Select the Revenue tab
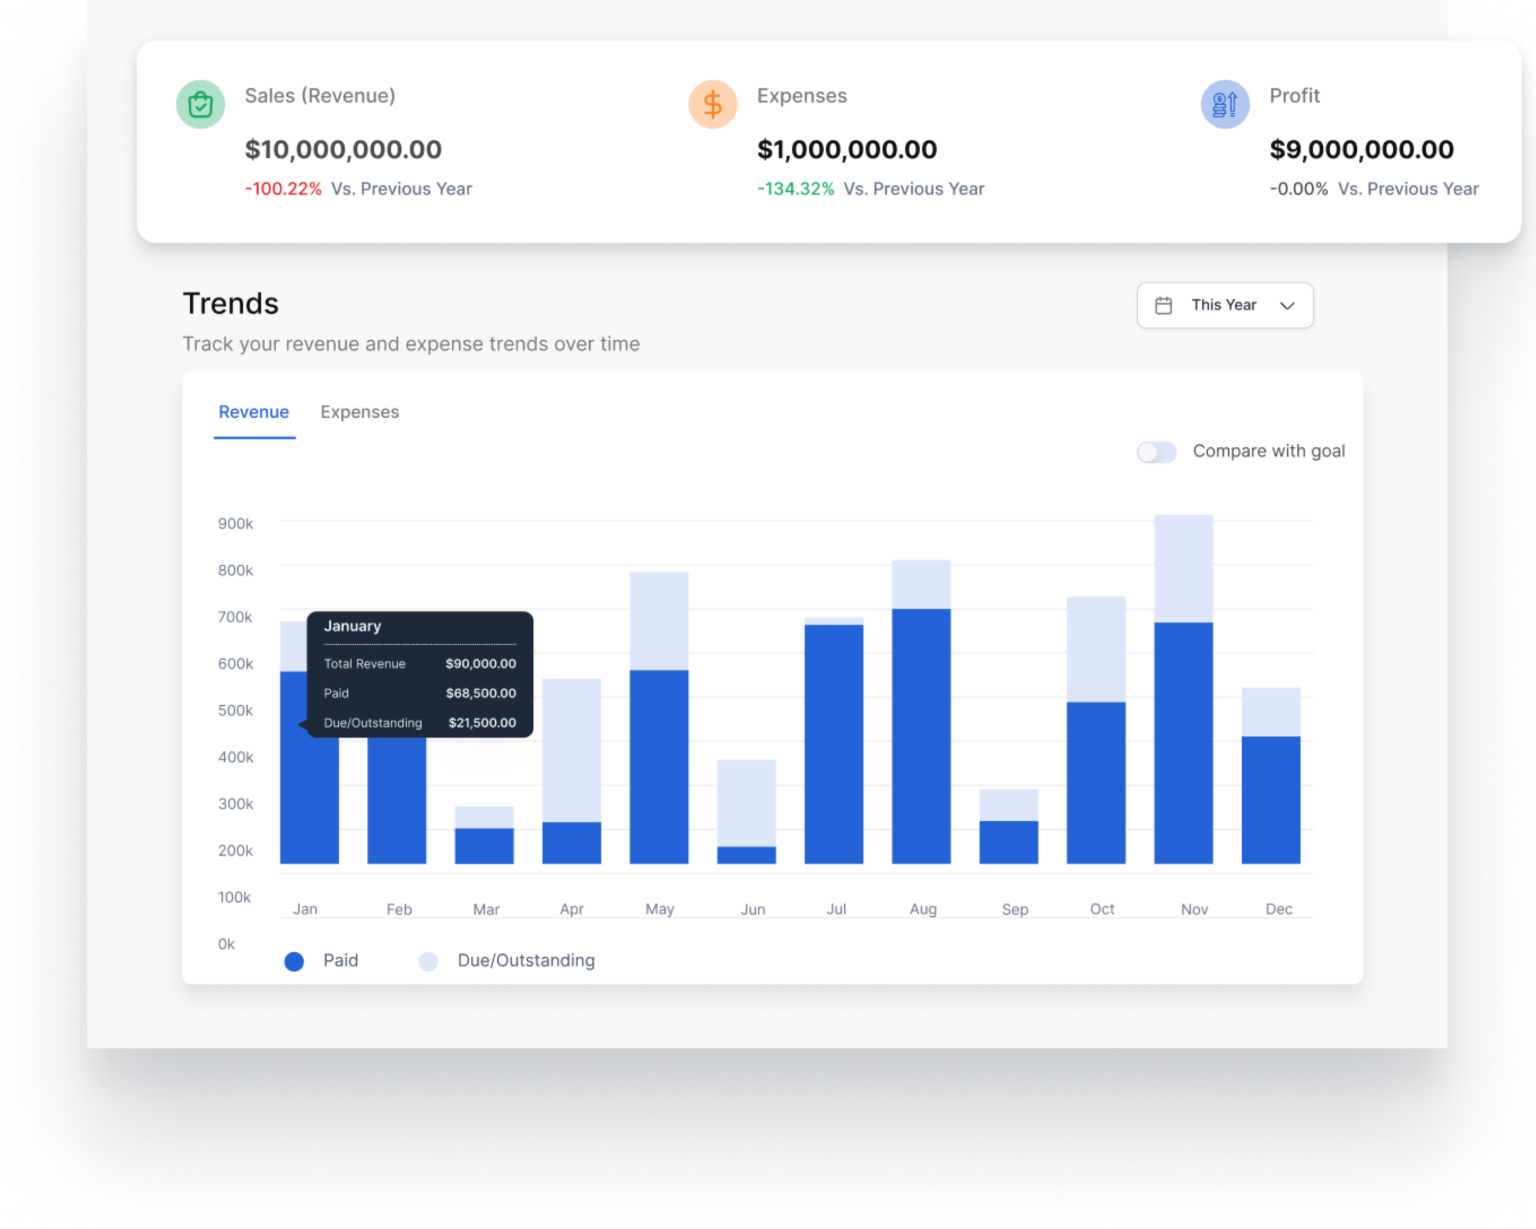Image resolution: width=1536 pixels, height=1229 pixels. coord(254,412)
